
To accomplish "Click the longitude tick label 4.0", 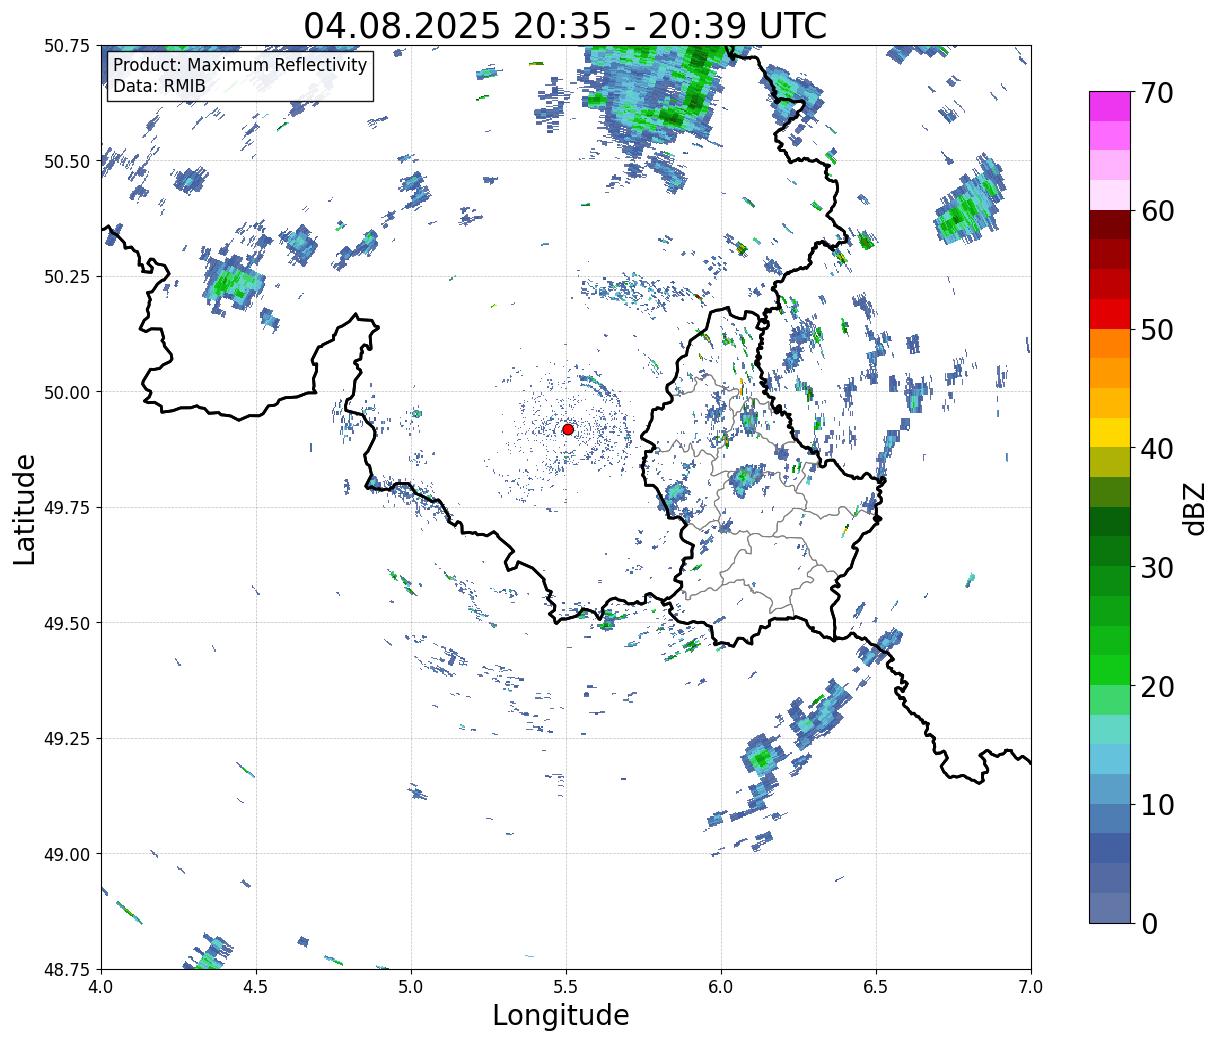I will point(101,987).
